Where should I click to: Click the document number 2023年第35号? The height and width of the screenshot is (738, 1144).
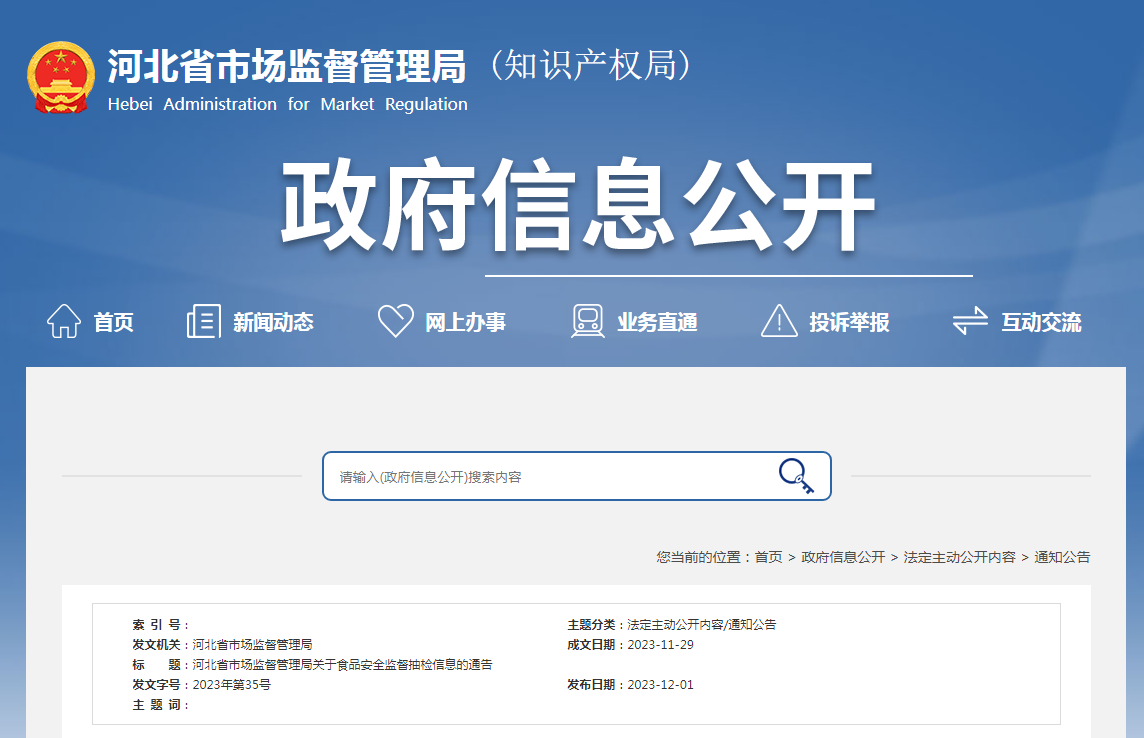[231, 685]
